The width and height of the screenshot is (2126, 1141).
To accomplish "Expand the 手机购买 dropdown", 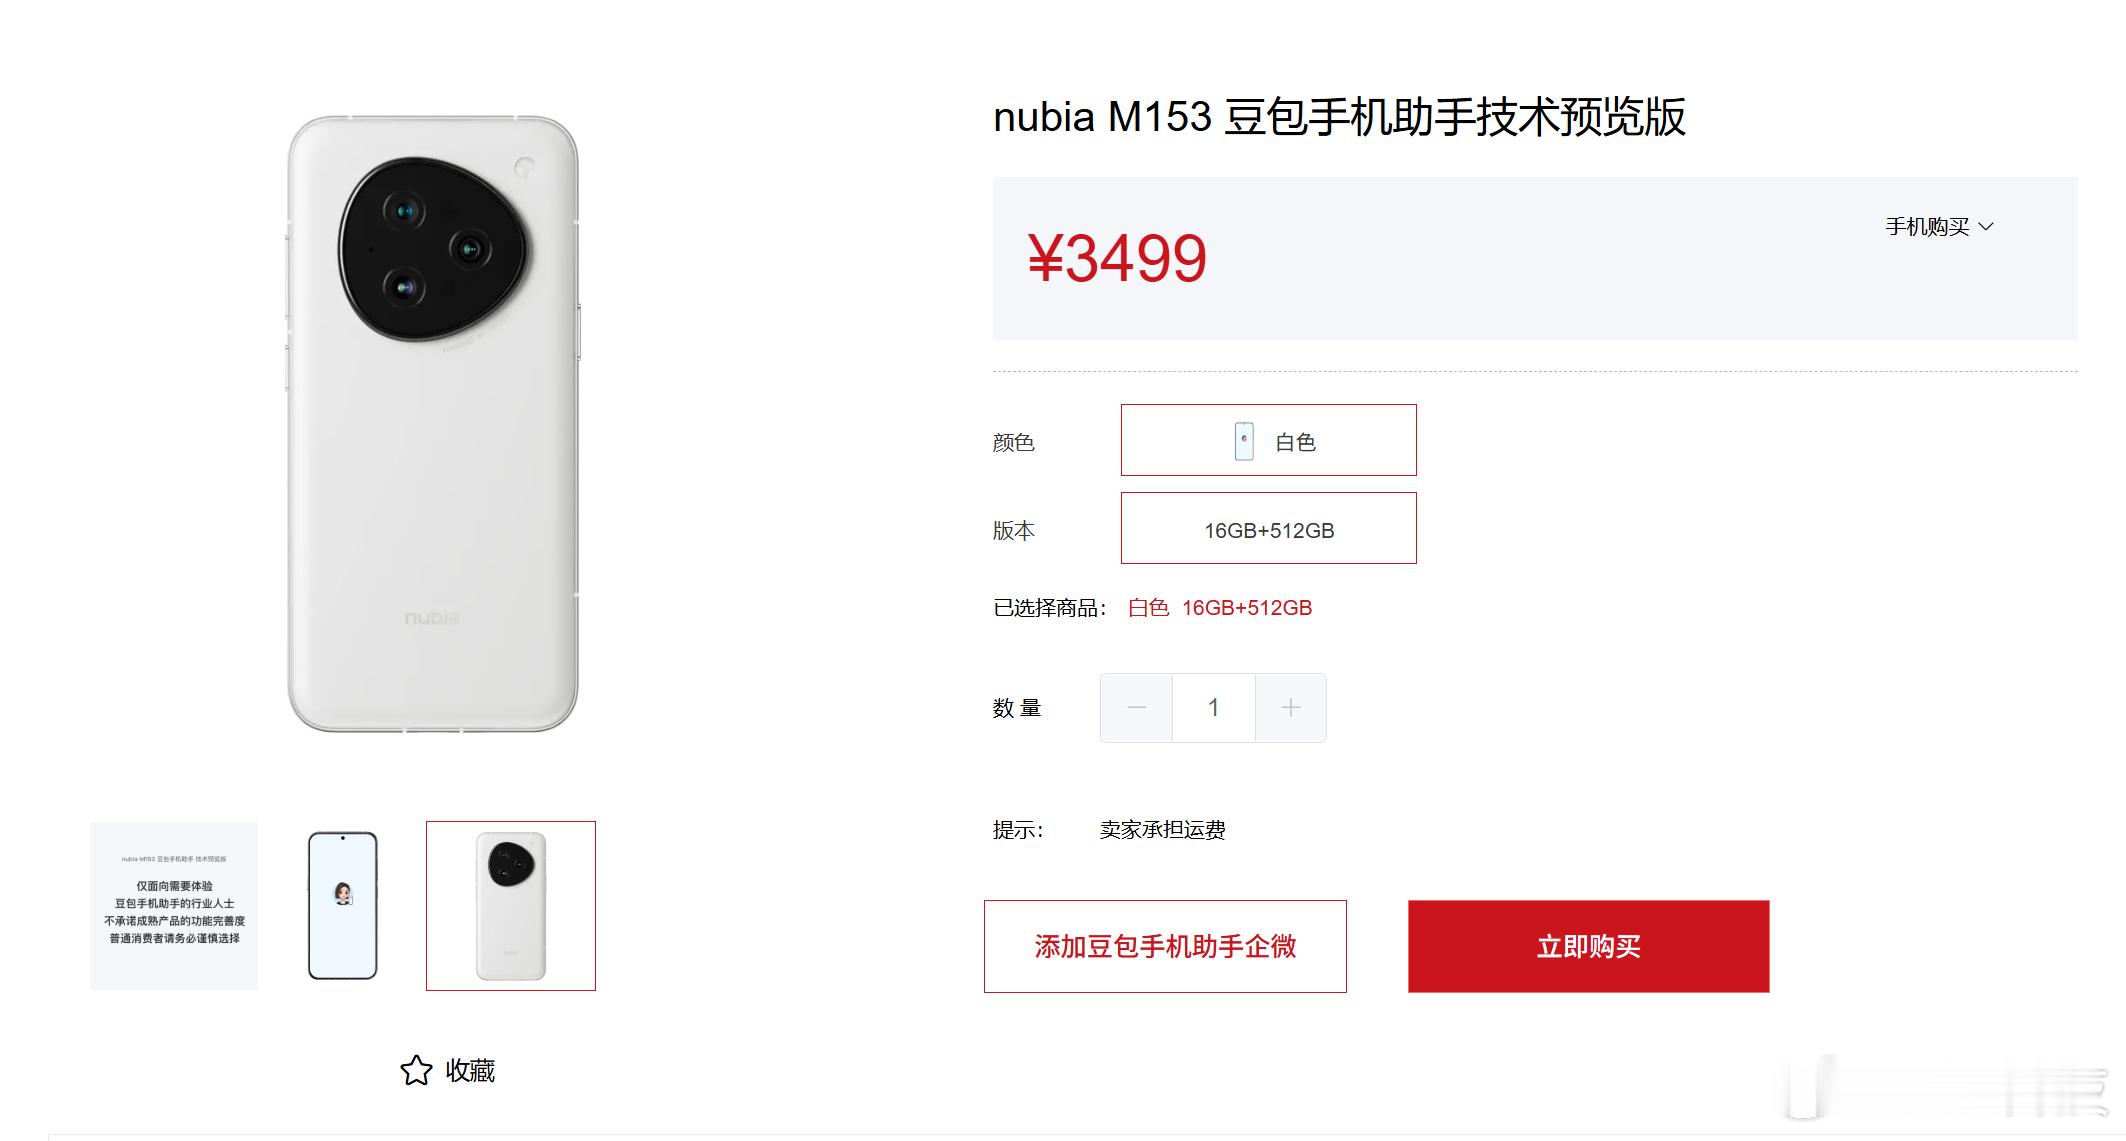I will tap(1939, 227).
